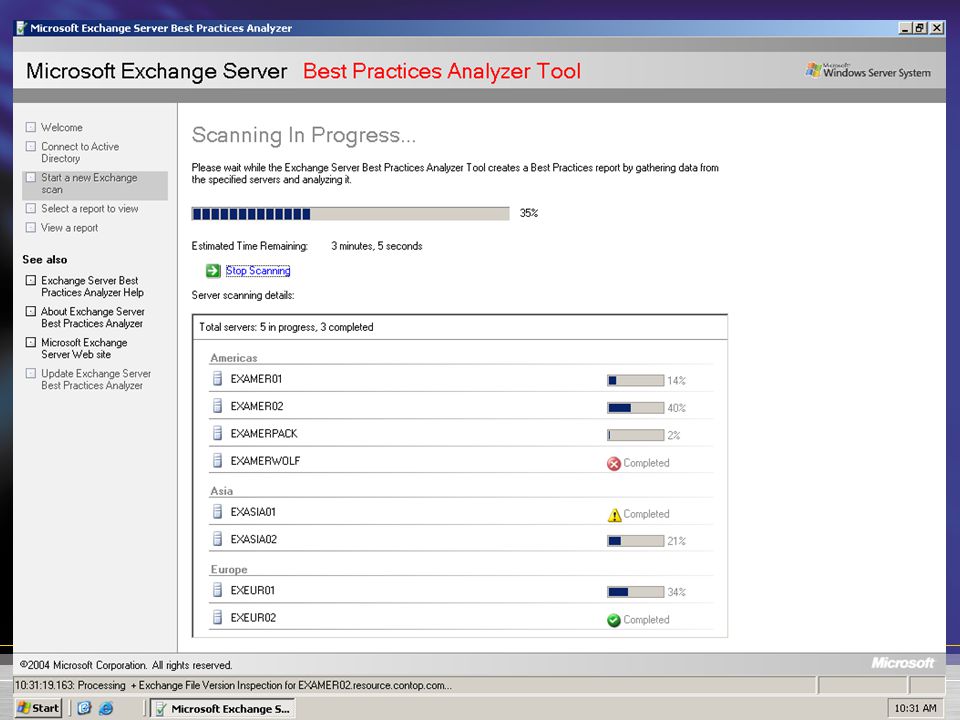
Task: Select the EXAMER02 server icon
Action: click(217, 405)
